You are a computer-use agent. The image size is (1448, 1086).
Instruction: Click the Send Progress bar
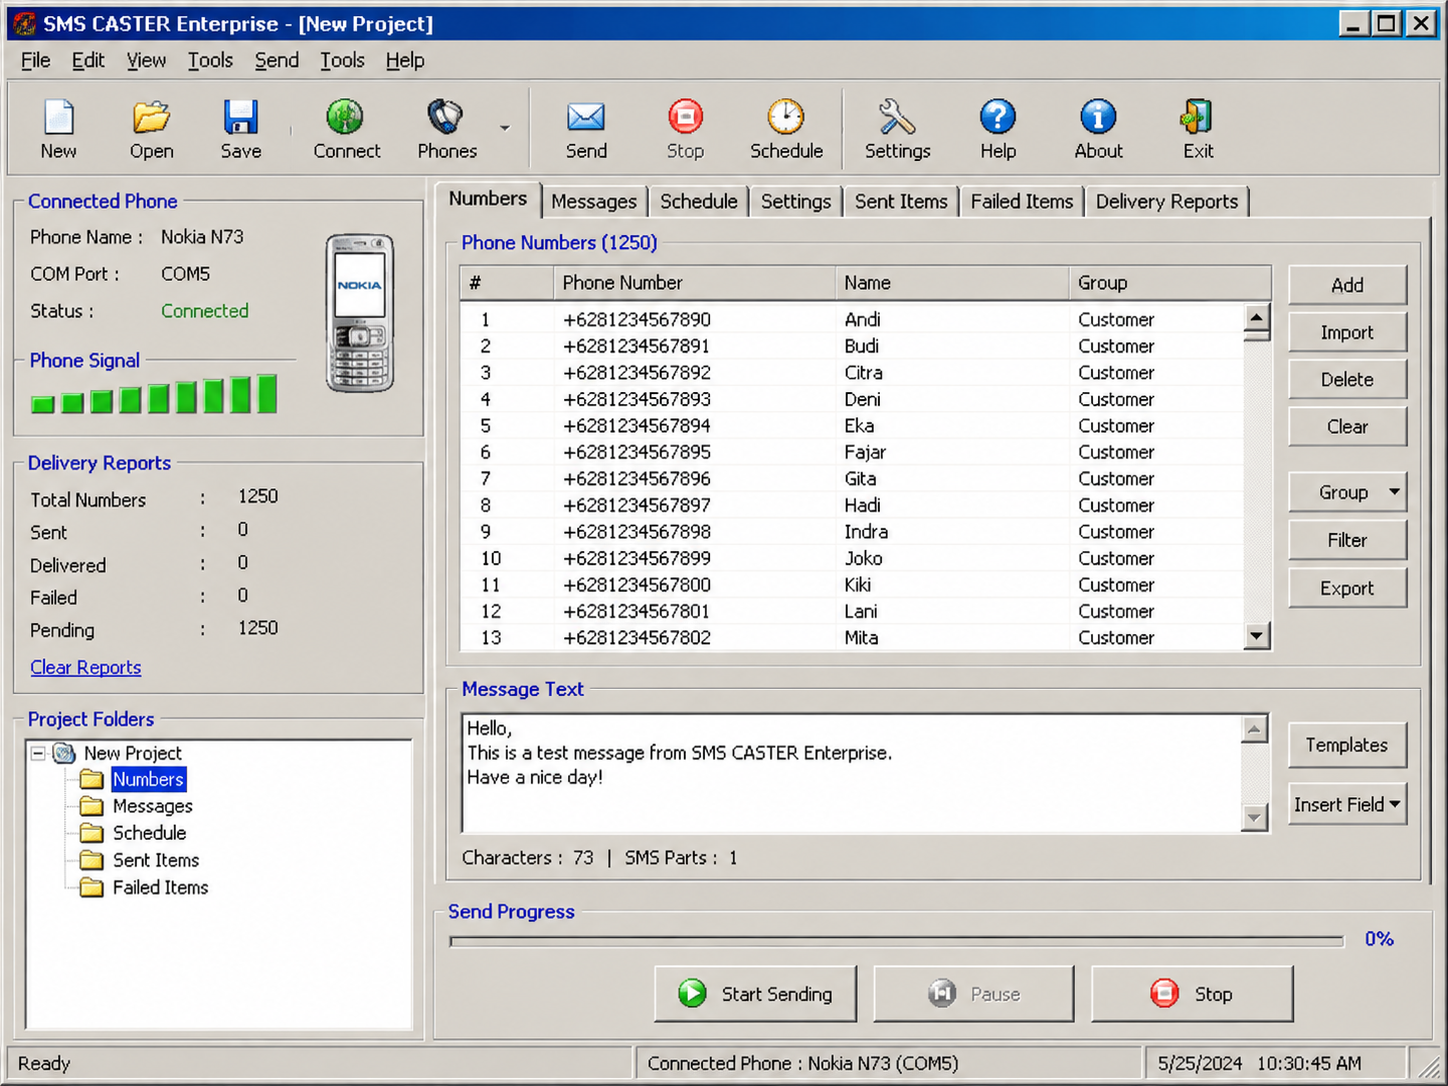click(x=897, y=940)
